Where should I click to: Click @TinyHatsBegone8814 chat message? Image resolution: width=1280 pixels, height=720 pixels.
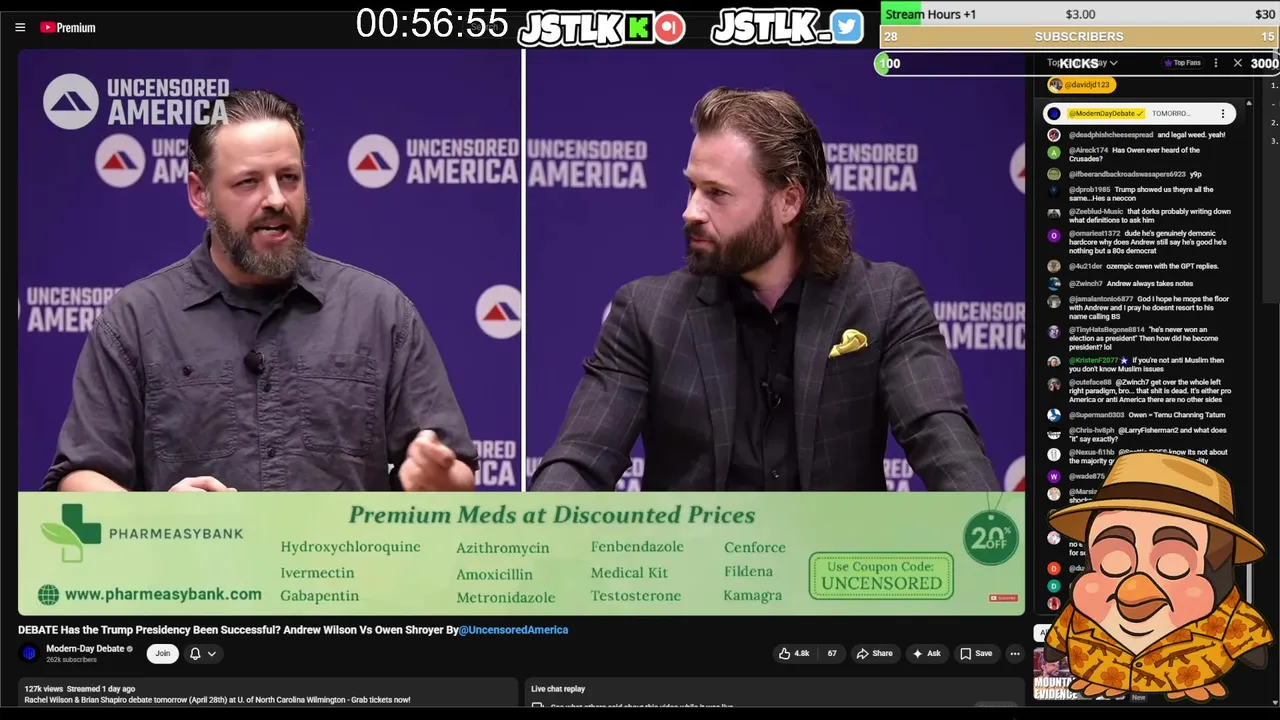(1143, 338)
